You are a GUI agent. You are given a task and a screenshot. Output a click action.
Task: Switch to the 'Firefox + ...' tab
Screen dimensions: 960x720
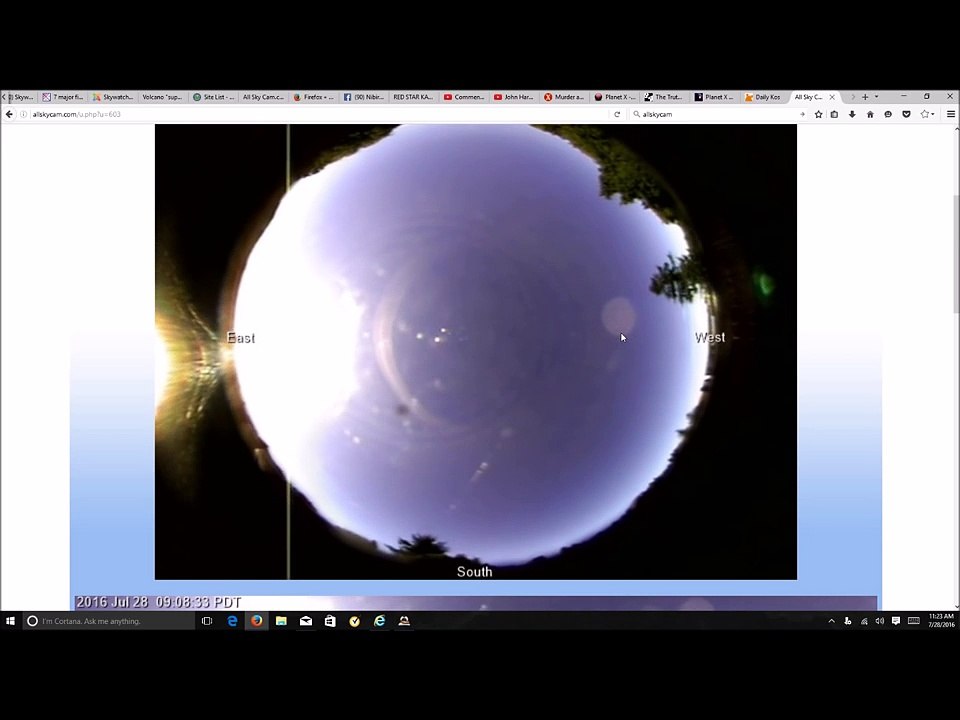pyautogui.click(x=313, y=97)
